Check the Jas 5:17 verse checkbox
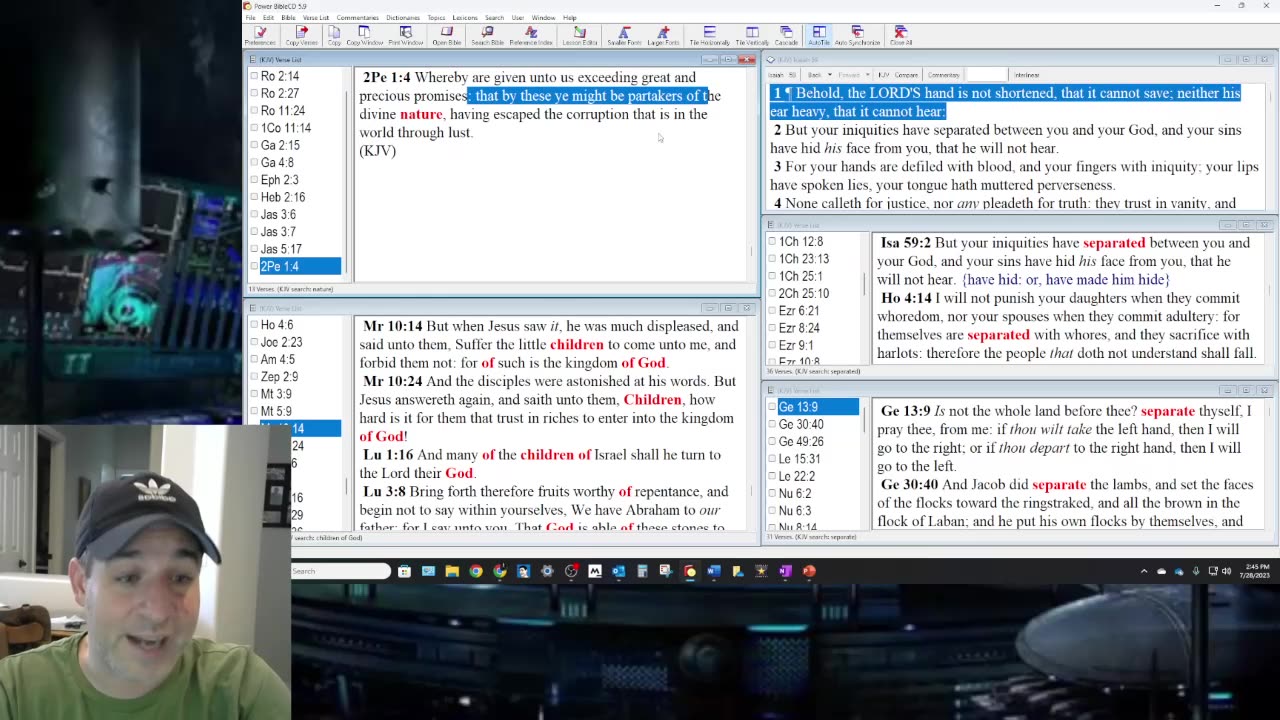 pos(254,249)
